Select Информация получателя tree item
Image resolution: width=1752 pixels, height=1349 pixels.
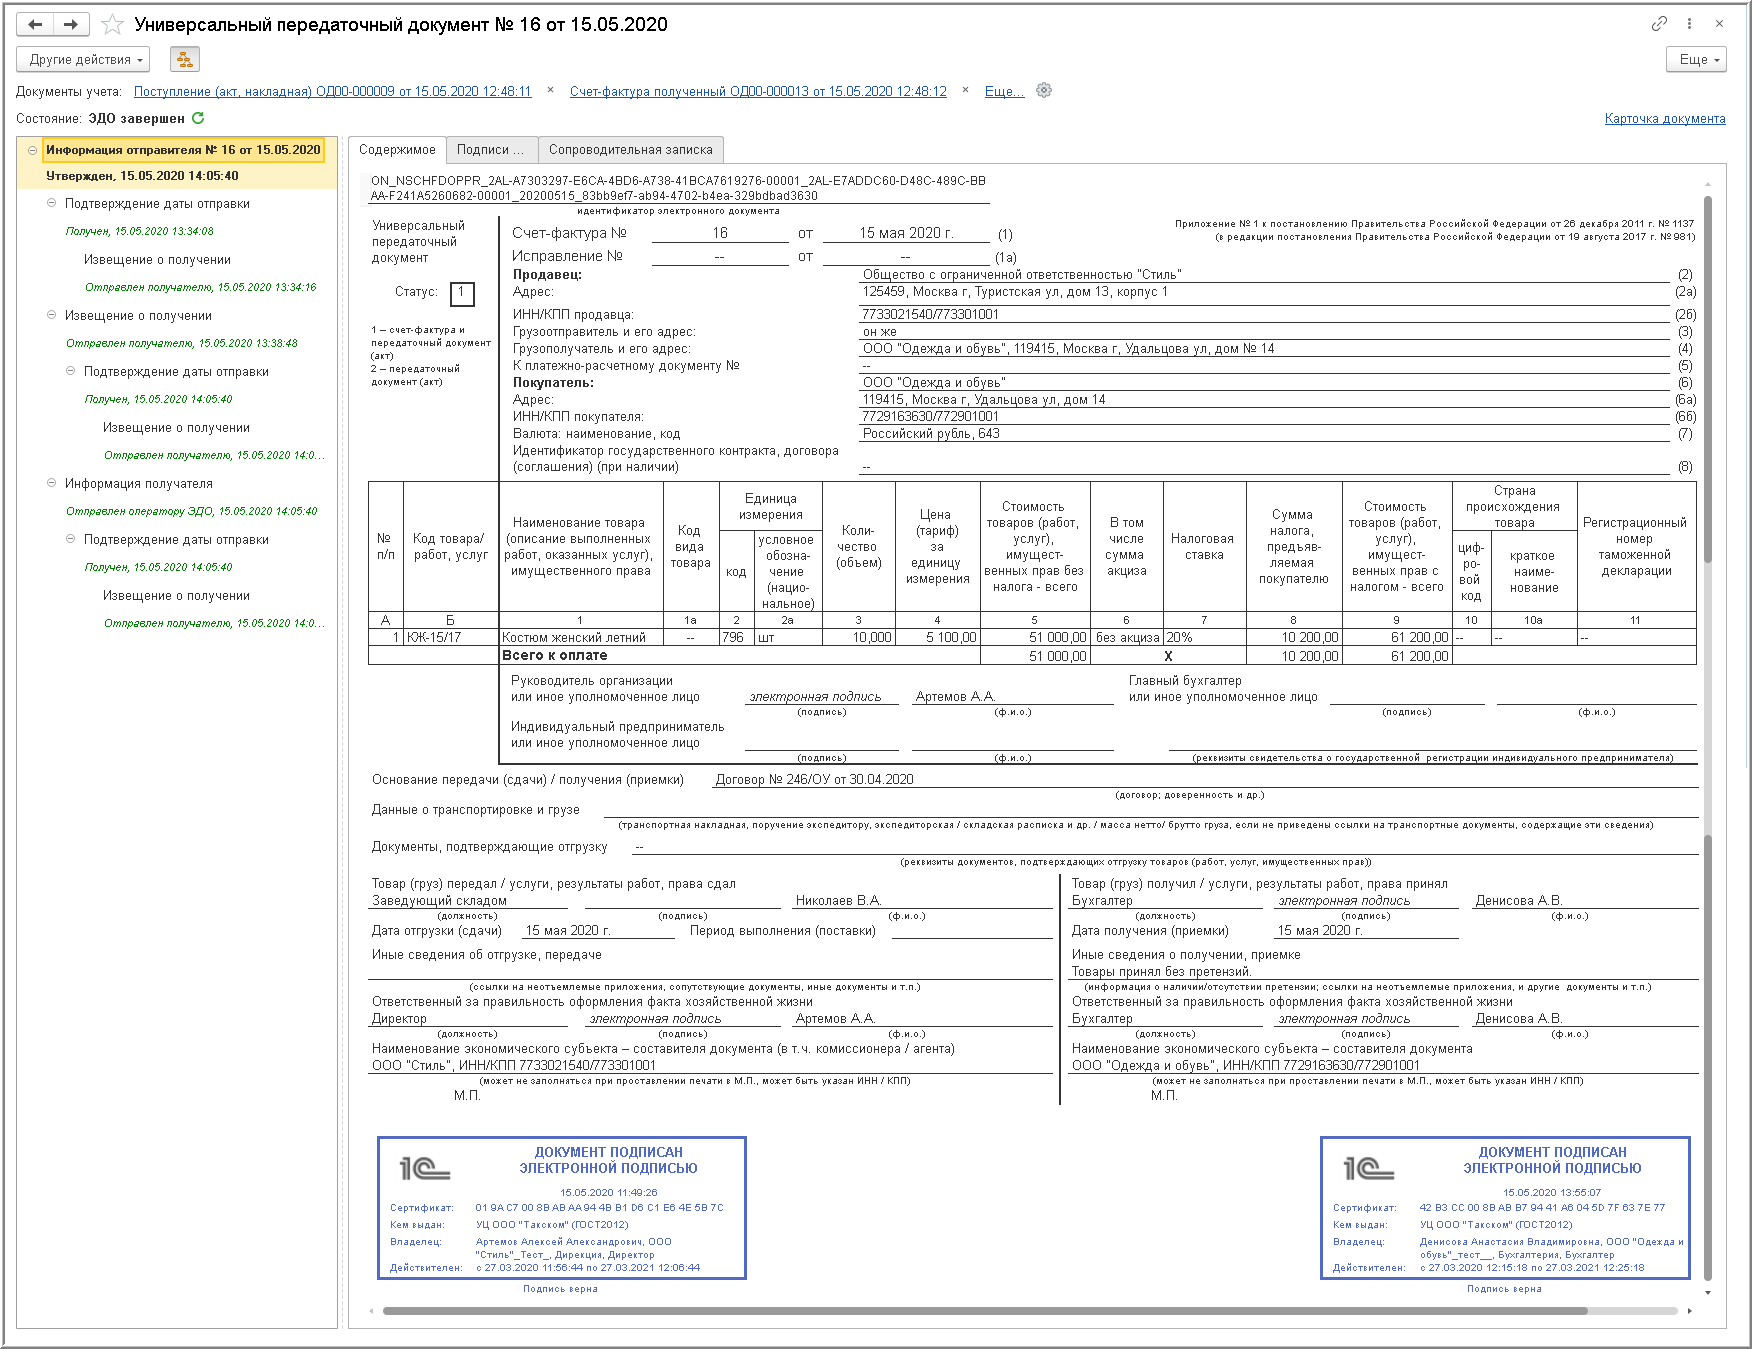click(x=139, y=483)
